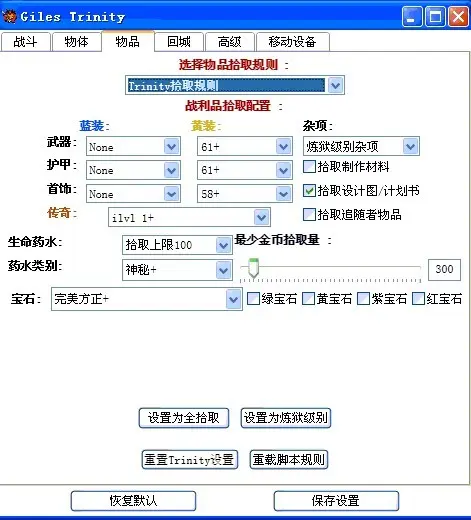Go to the 回城 tab

(179, 42)
